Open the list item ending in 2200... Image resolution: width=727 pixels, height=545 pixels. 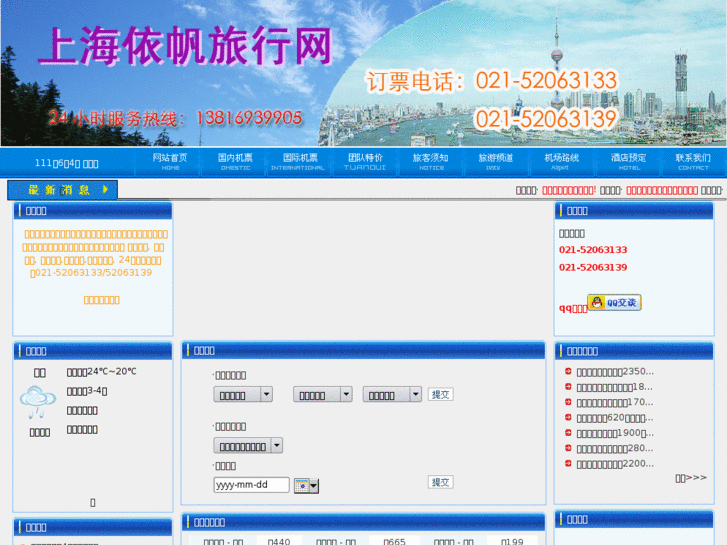[615, 464]
